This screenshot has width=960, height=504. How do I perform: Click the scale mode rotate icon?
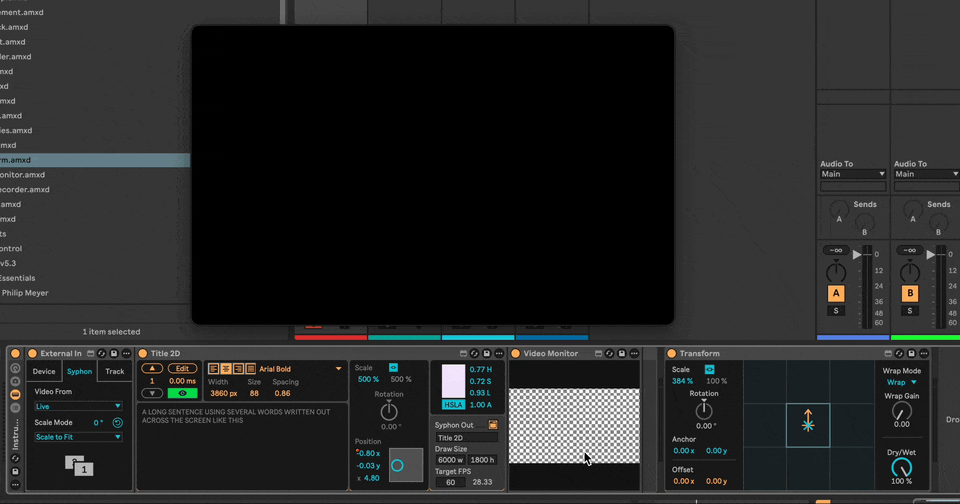click(x=117, y=422)
